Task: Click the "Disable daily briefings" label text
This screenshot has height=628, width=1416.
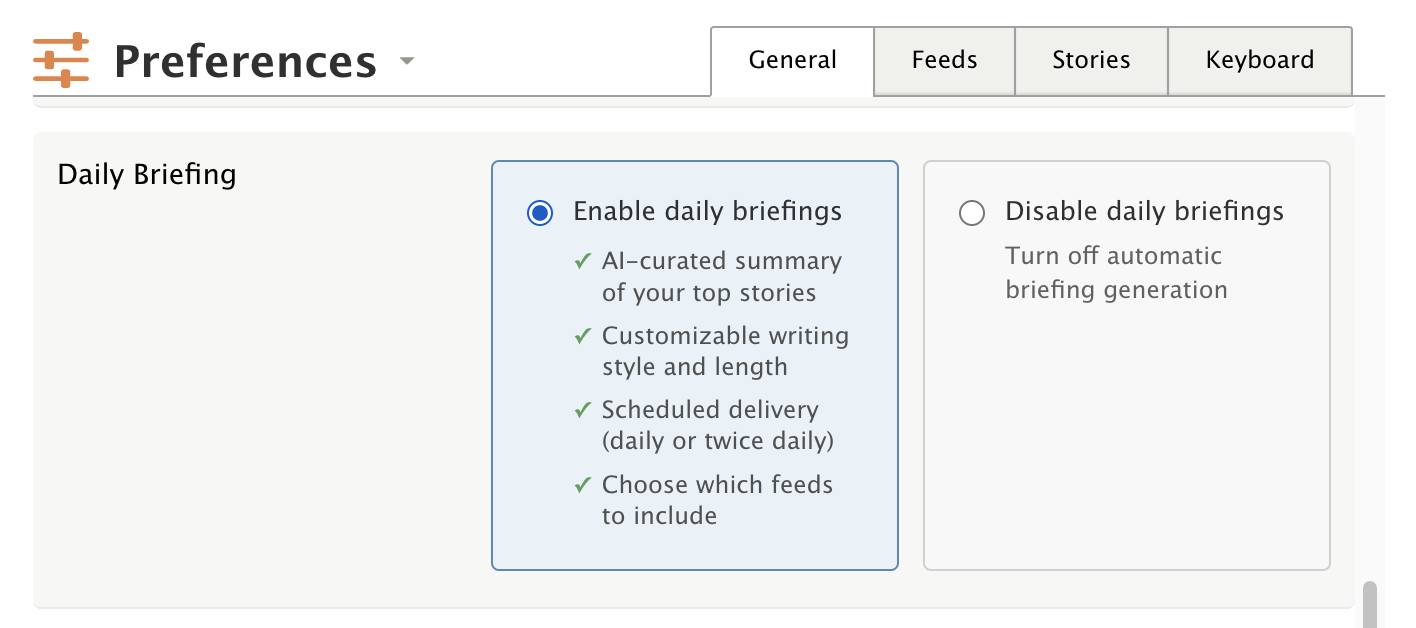Action: (x=1144, y=212)
